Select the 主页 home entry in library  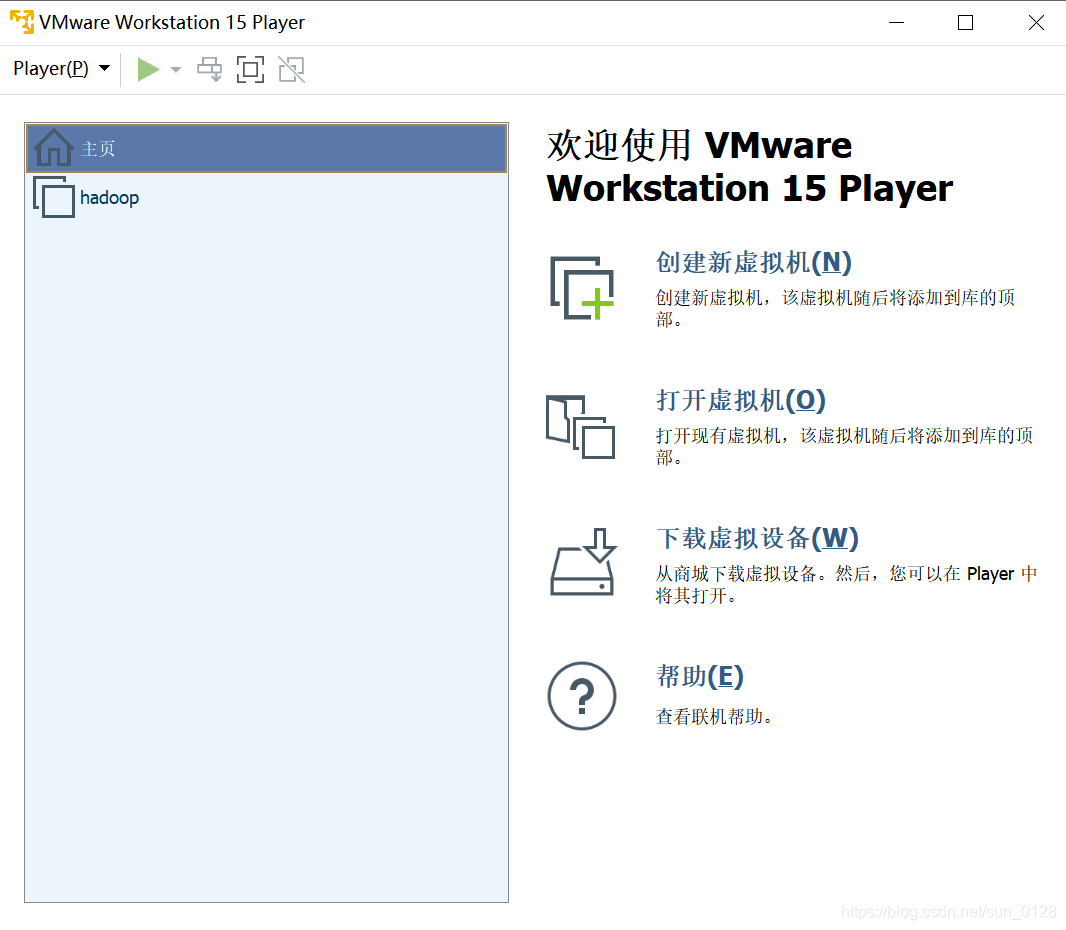tap(266, 148)
